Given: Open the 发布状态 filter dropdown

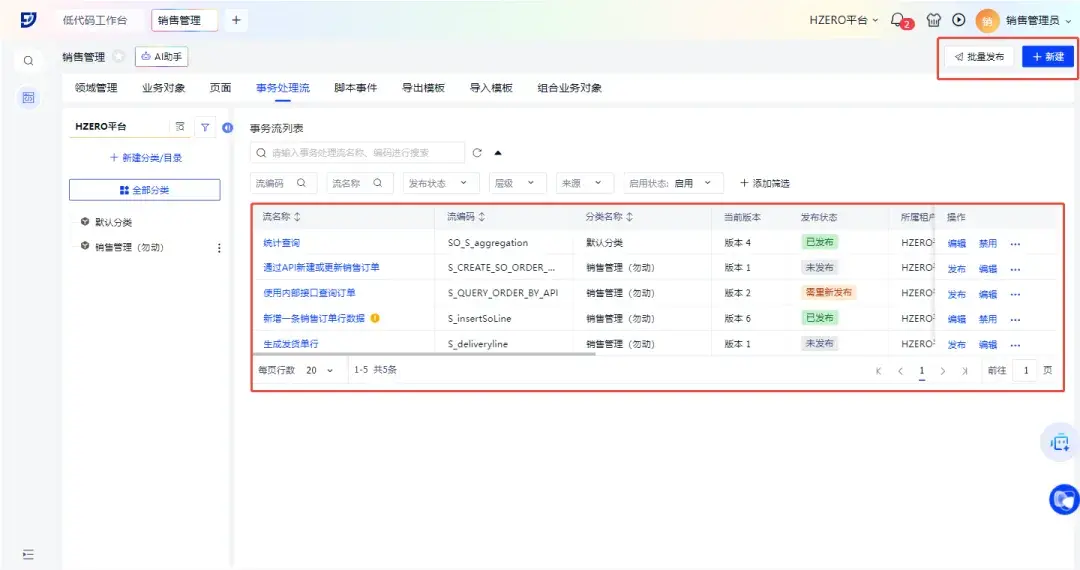Looking at the screenshot, I should 437,183.
